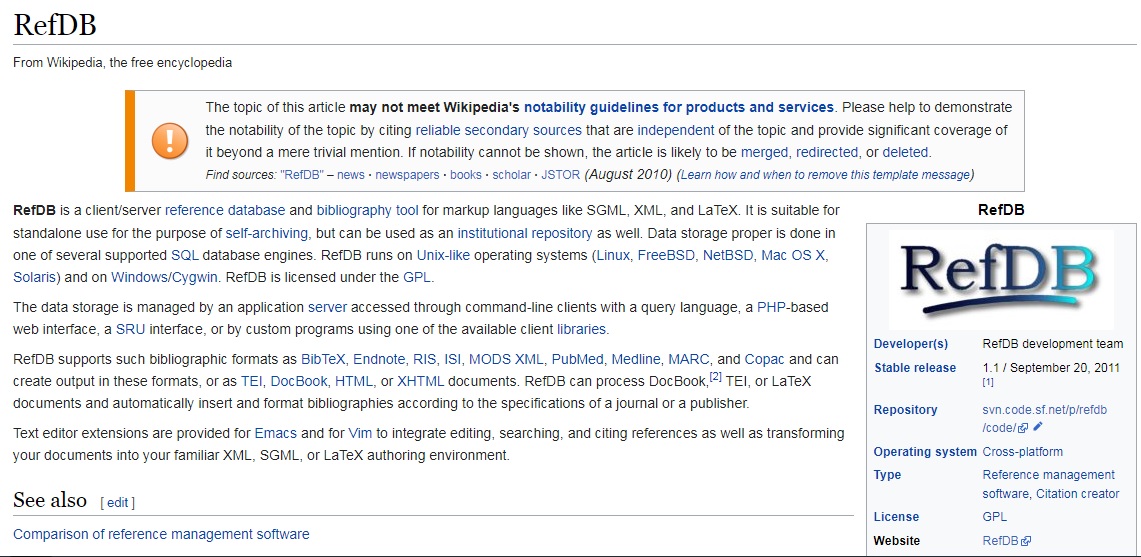Open the bibliography tool link
Image resolution: width=1141 pixels, height=557 pixels.
point(367,211)
